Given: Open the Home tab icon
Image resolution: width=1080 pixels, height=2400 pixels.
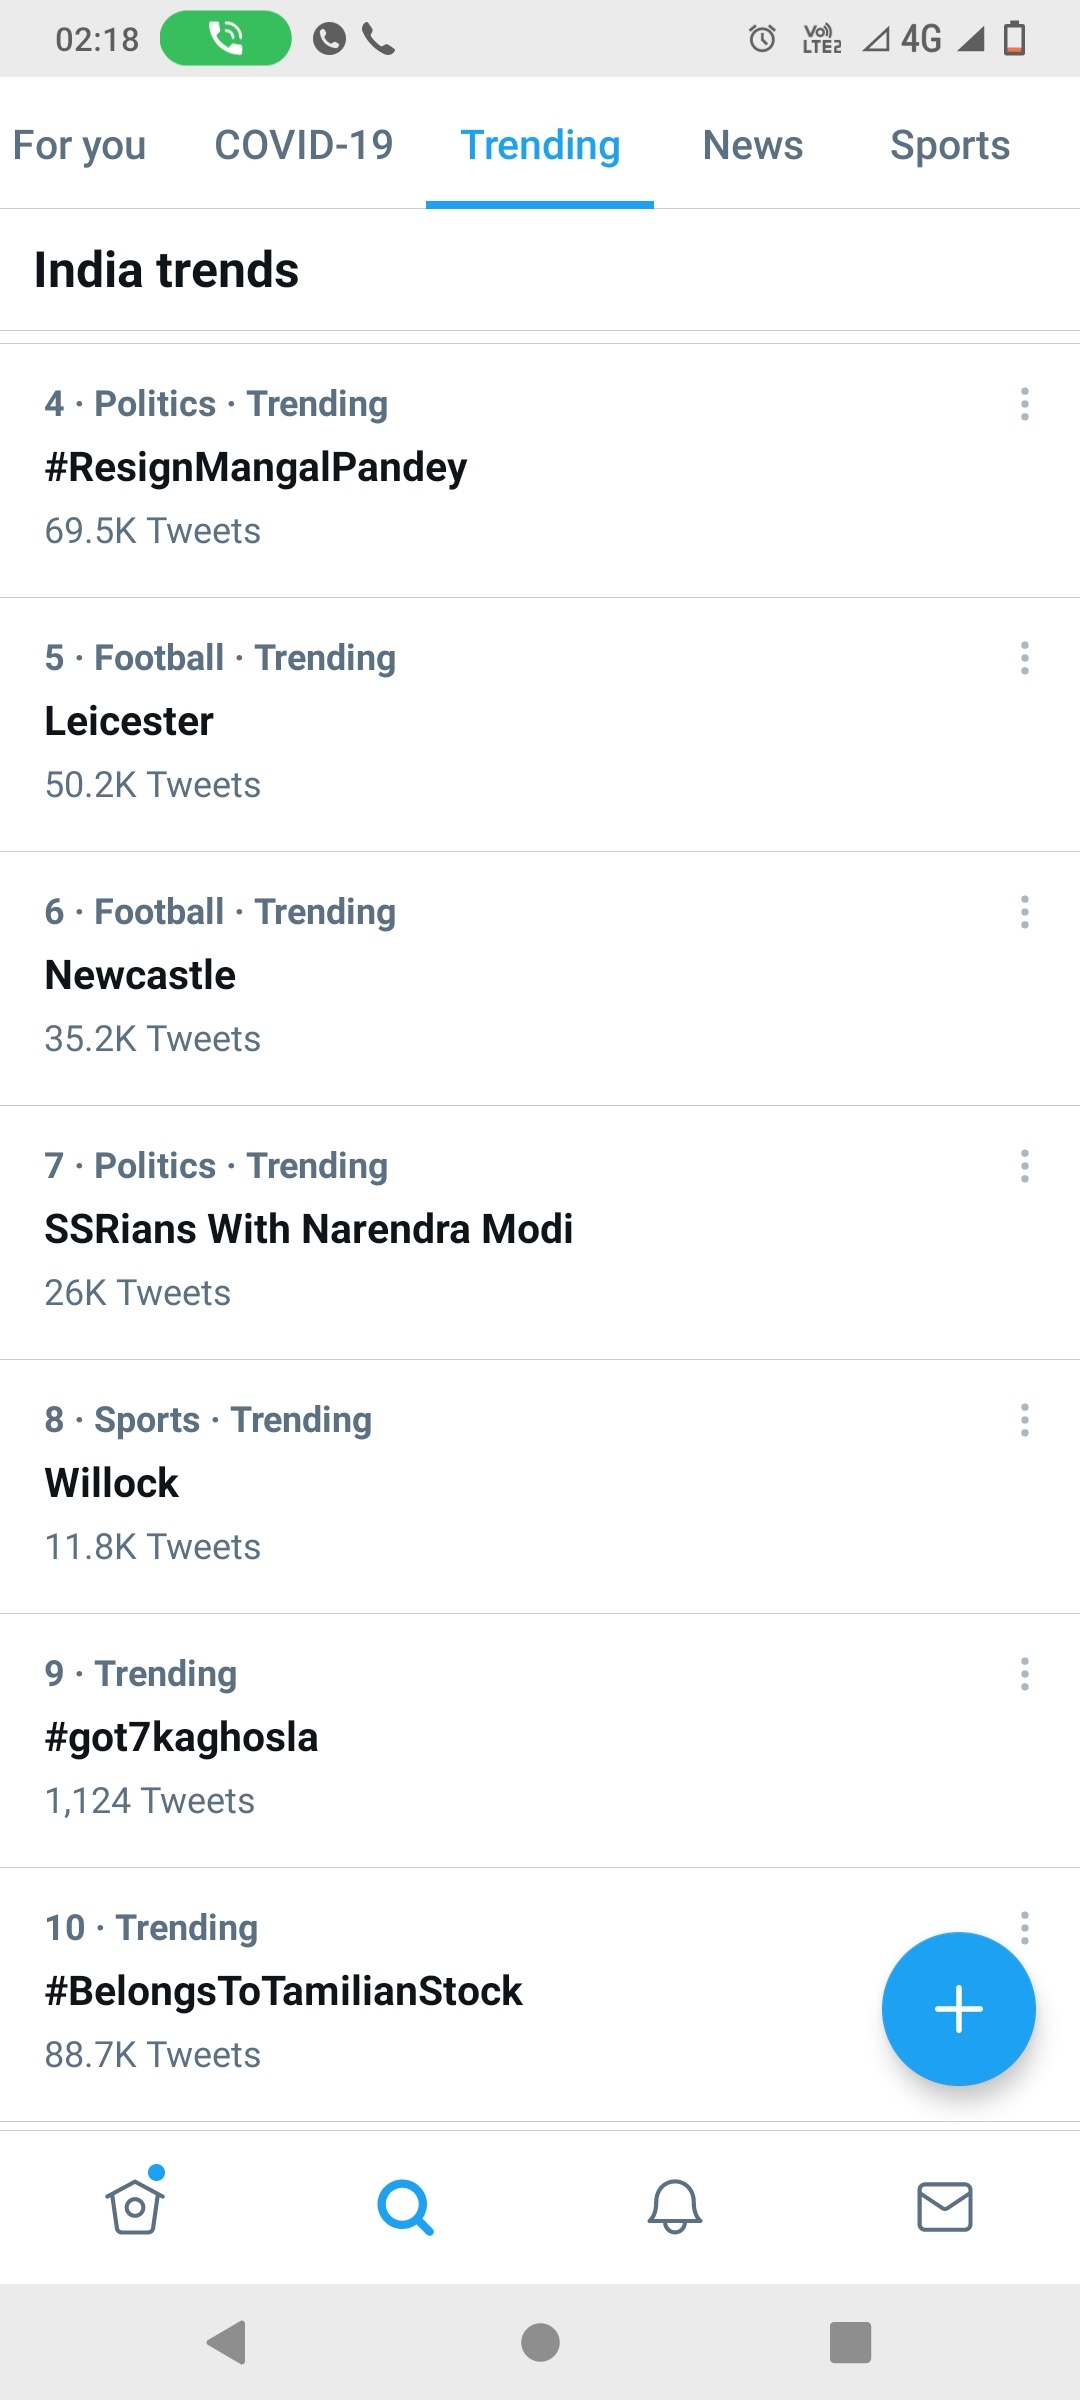Looking at the screenshot, I should point(135,2206).
